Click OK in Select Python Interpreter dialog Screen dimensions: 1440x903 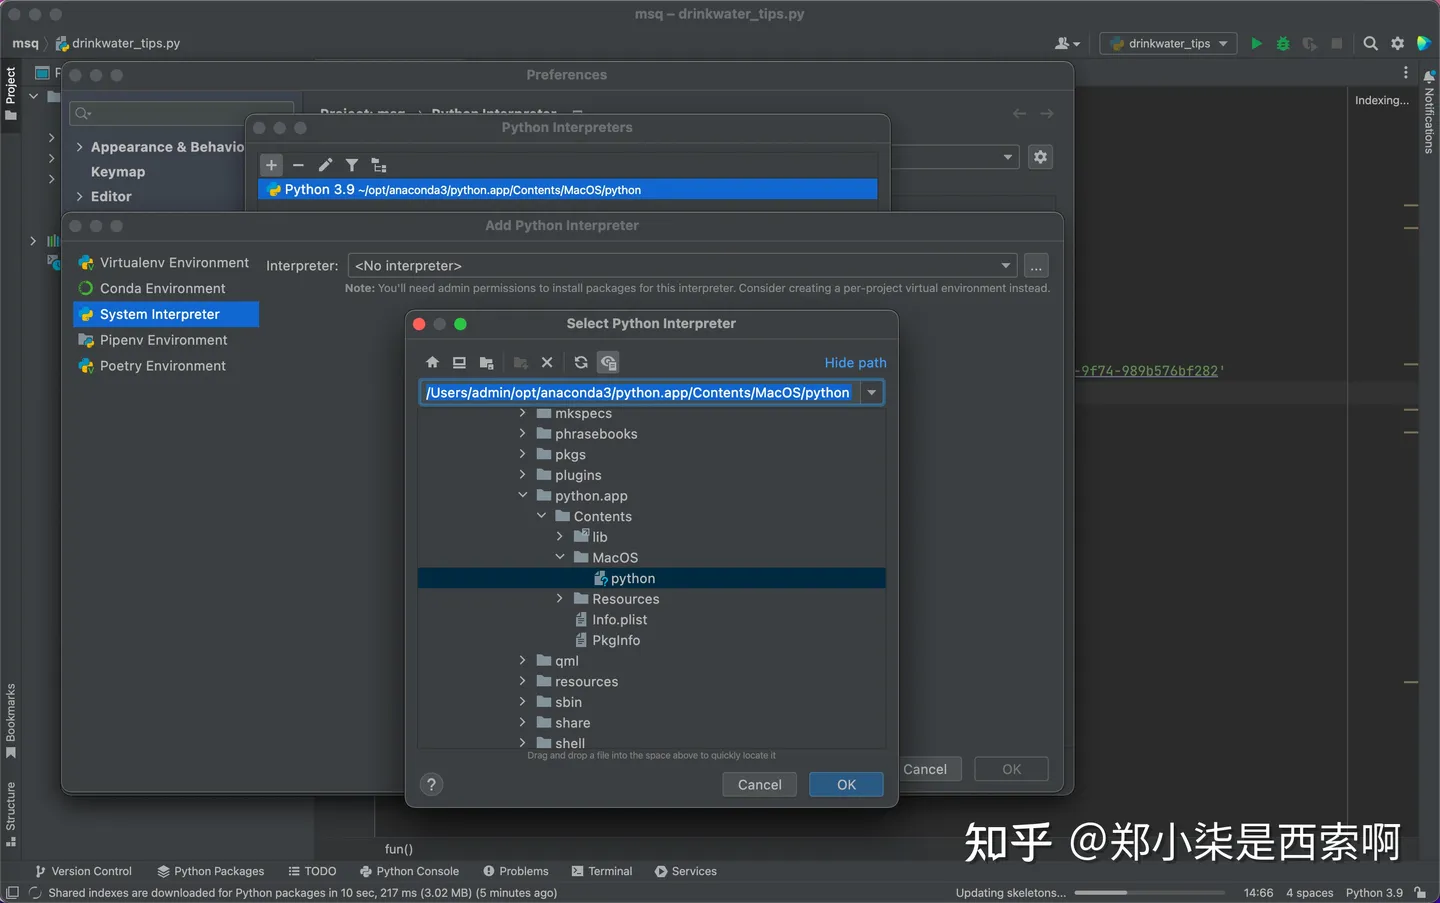846,785
